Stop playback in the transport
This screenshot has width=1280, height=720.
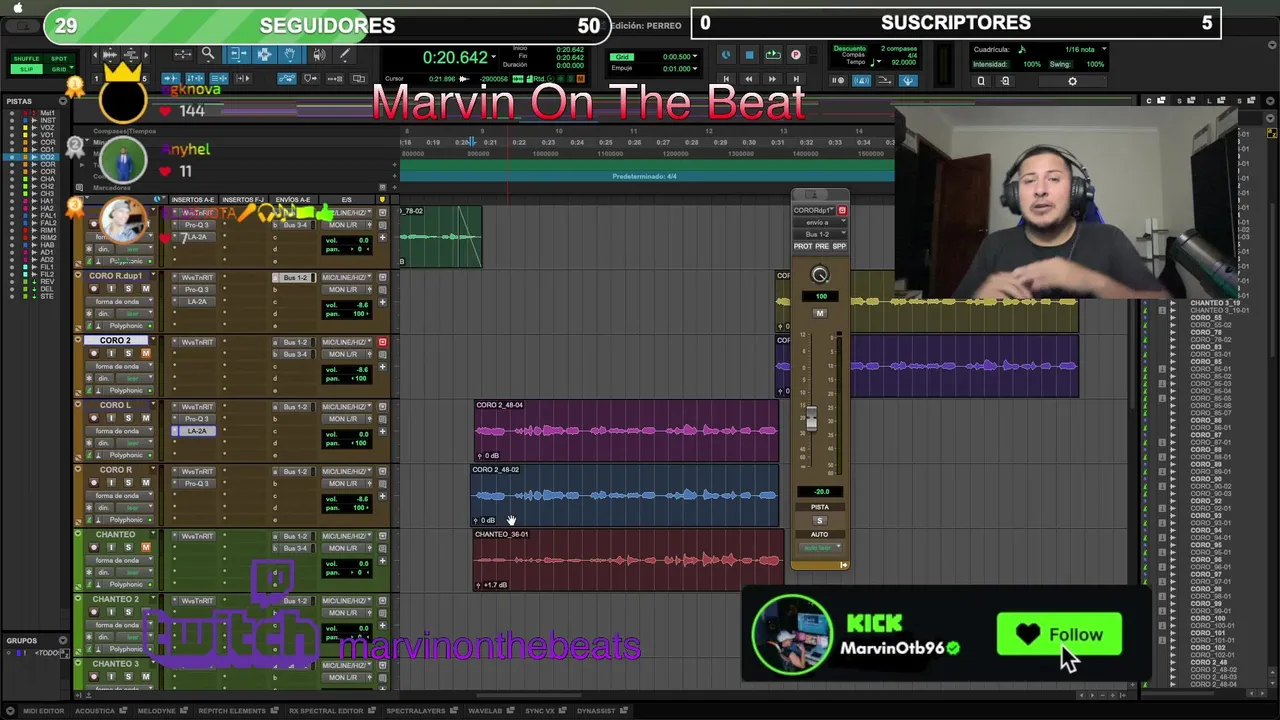749,55
